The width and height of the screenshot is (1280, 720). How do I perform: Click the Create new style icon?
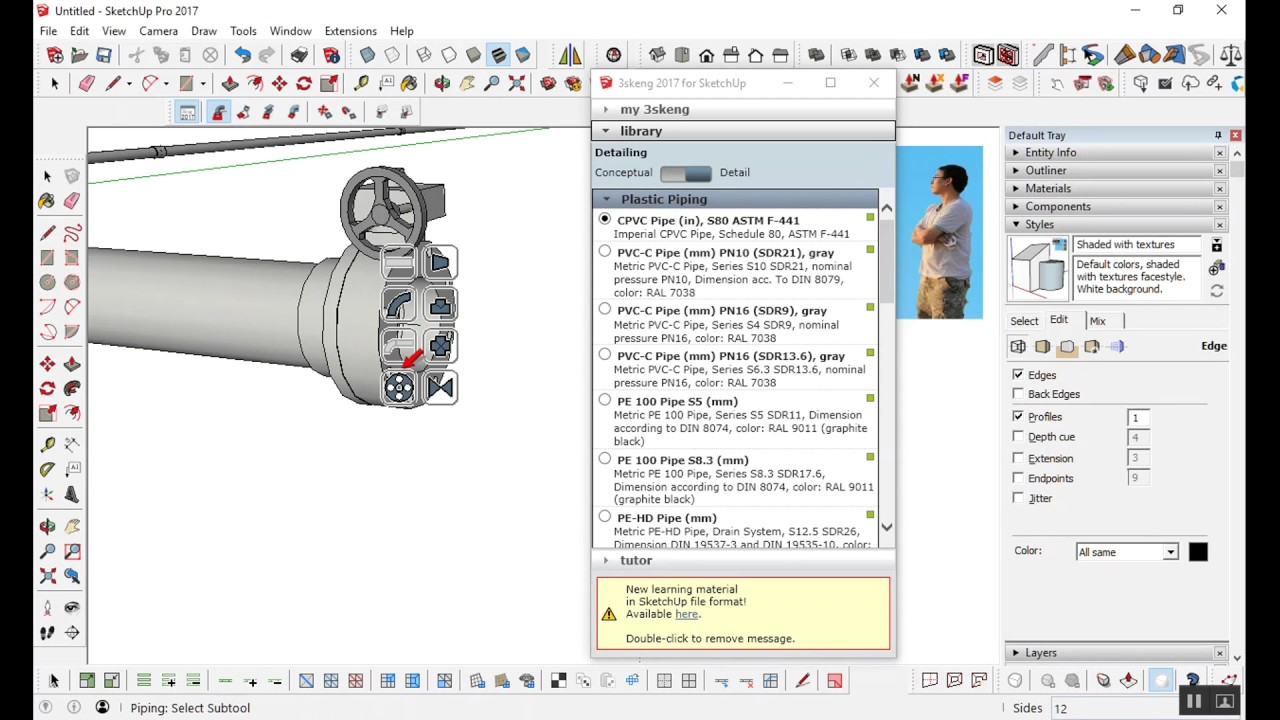pyautogui.click(x=1216, y=268)
